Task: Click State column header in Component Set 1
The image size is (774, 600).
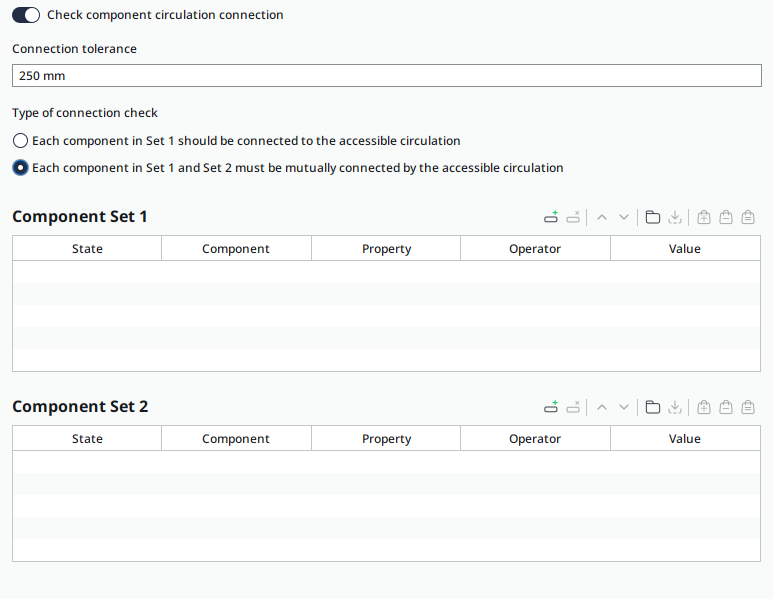Action: pyautogui.click(x=87, y=249)
